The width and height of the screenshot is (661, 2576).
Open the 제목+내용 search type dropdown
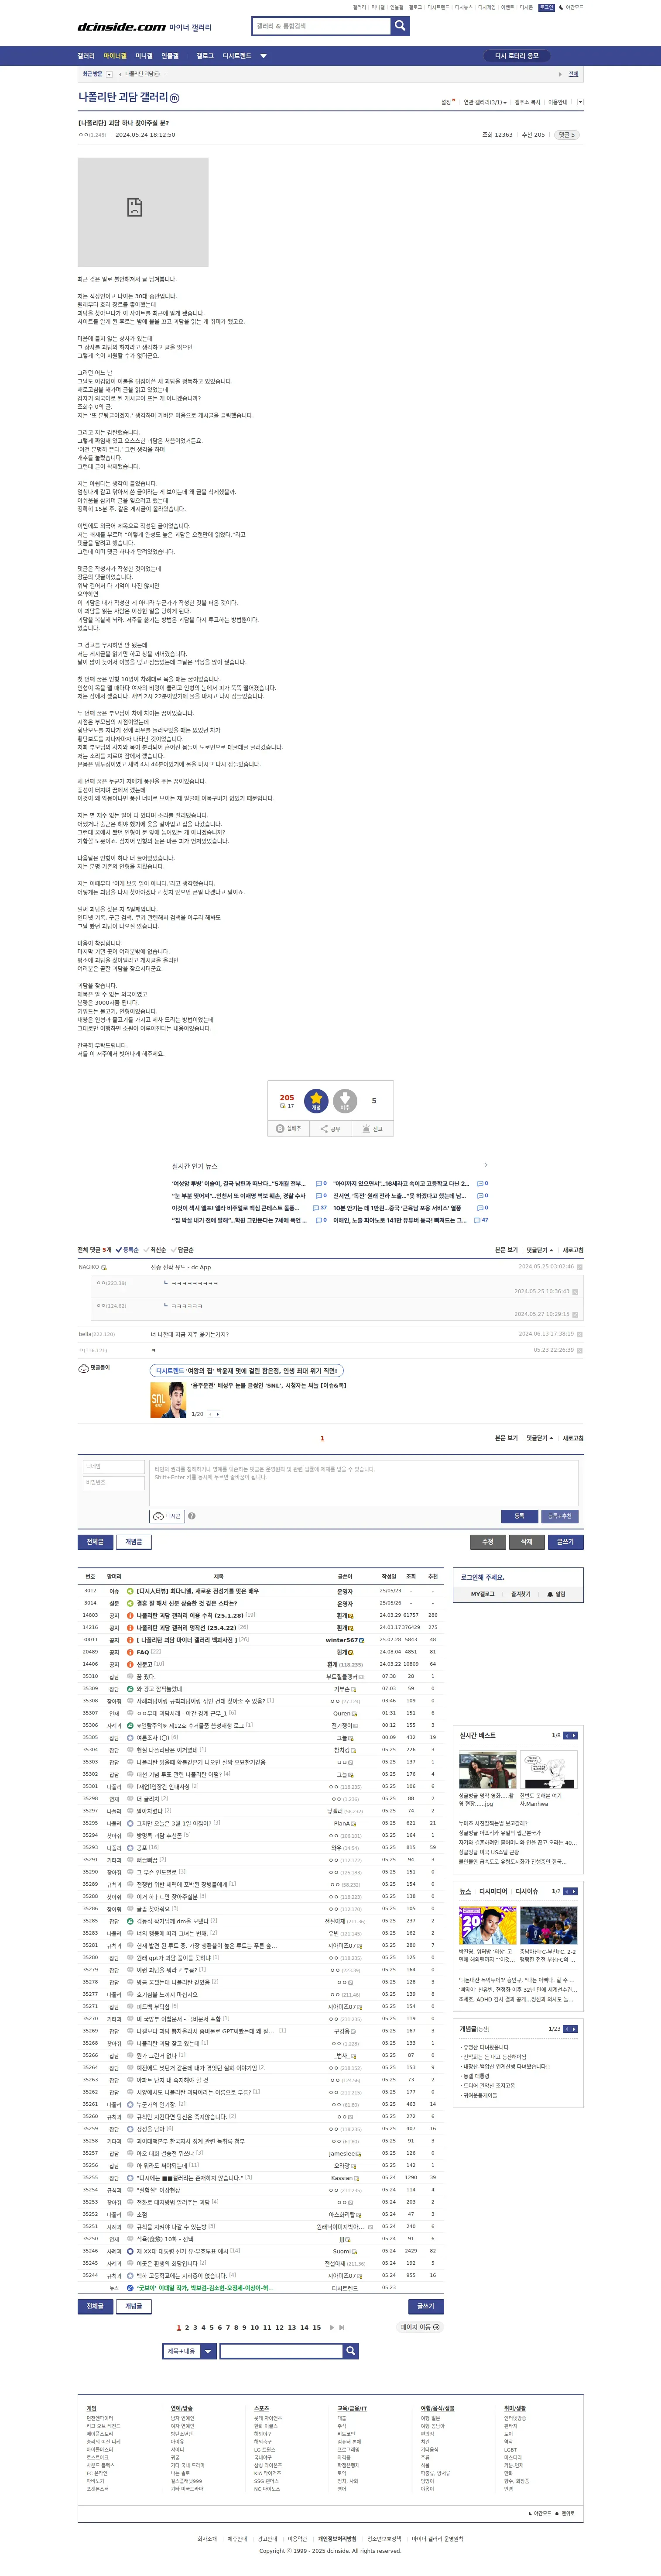pyautogui.click(x=189, y=2351)
